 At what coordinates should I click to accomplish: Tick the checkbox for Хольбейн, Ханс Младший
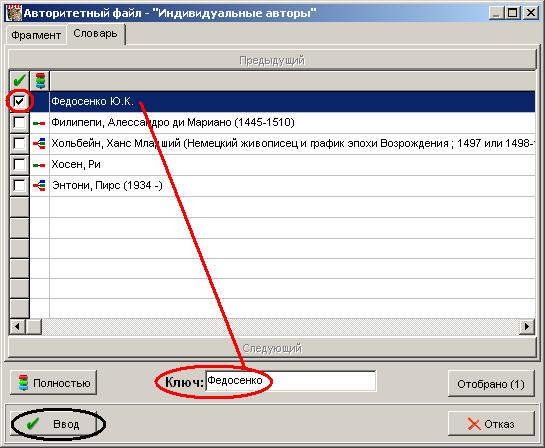[19, 143]
